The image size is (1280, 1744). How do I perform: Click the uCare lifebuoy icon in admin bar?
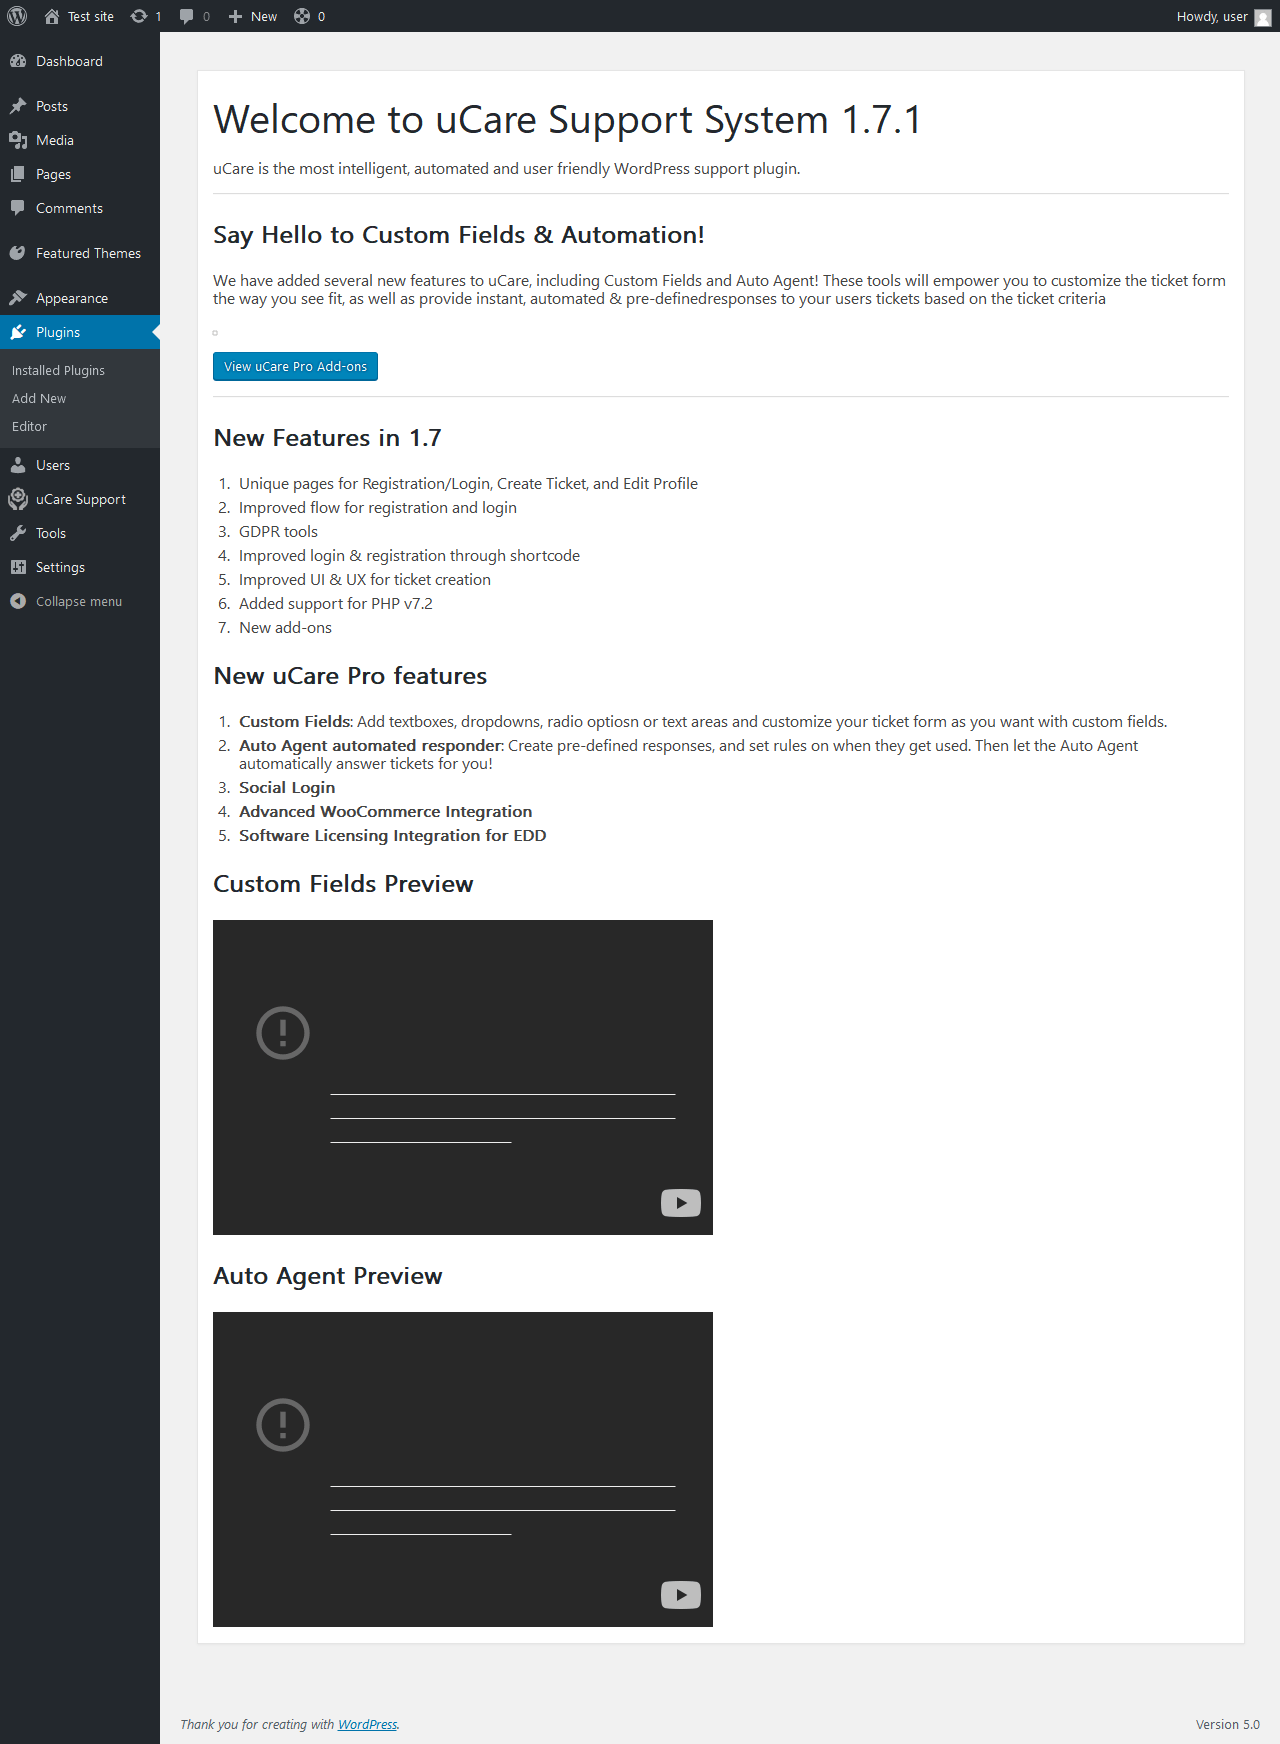coord(302,16)
